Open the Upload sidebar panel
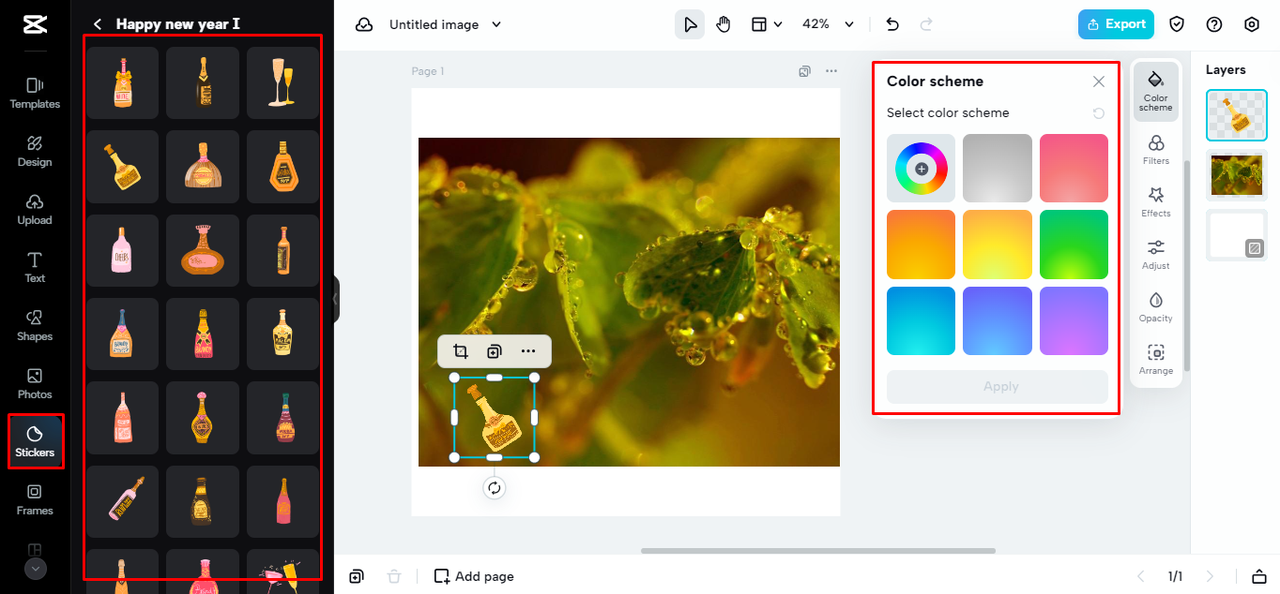1280x594 pixels. 35,209
